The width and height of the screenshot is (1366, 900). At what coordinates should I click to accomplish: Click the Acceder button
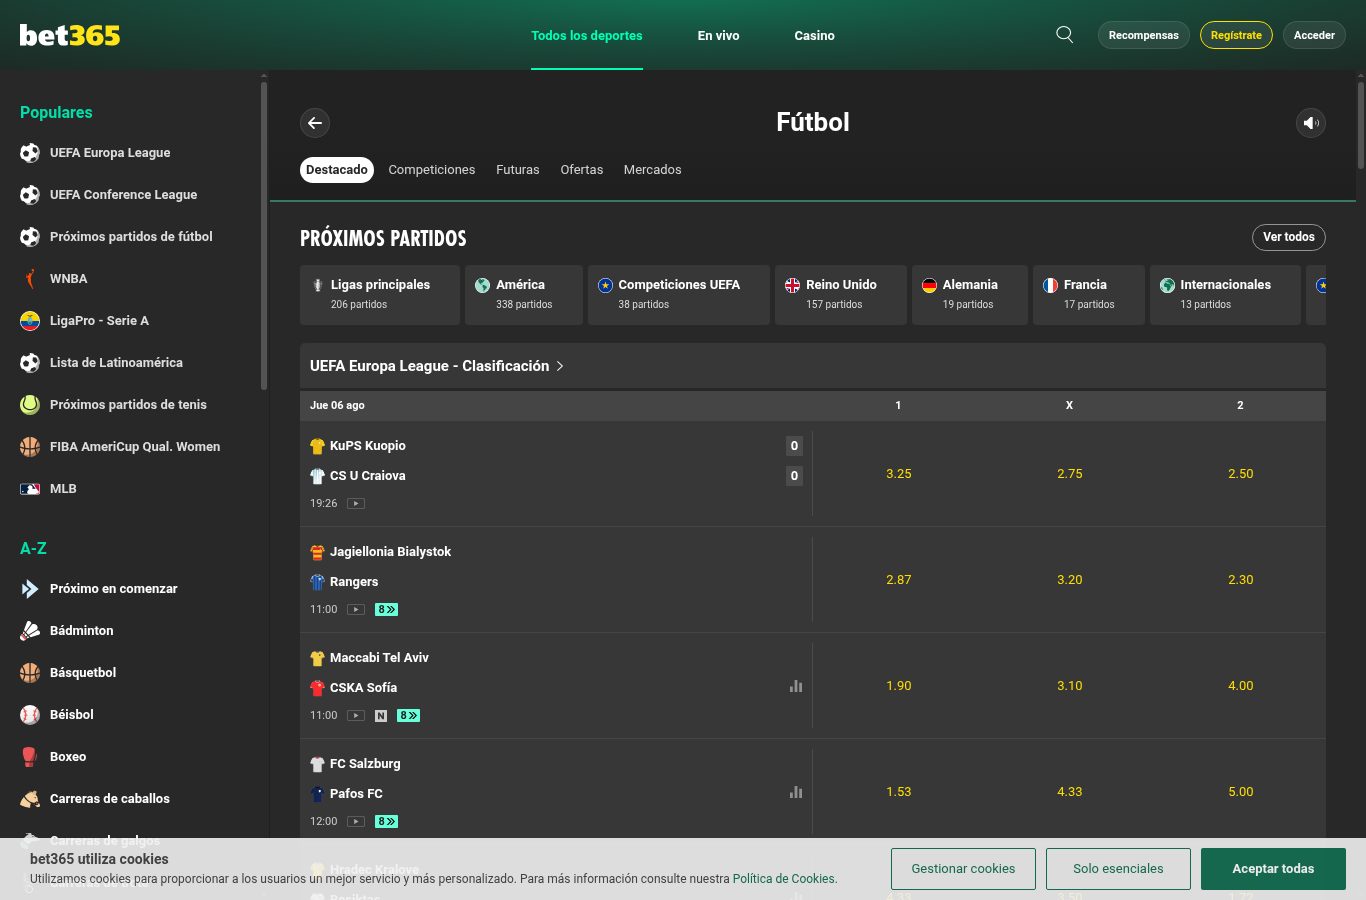pos(1314,35)
